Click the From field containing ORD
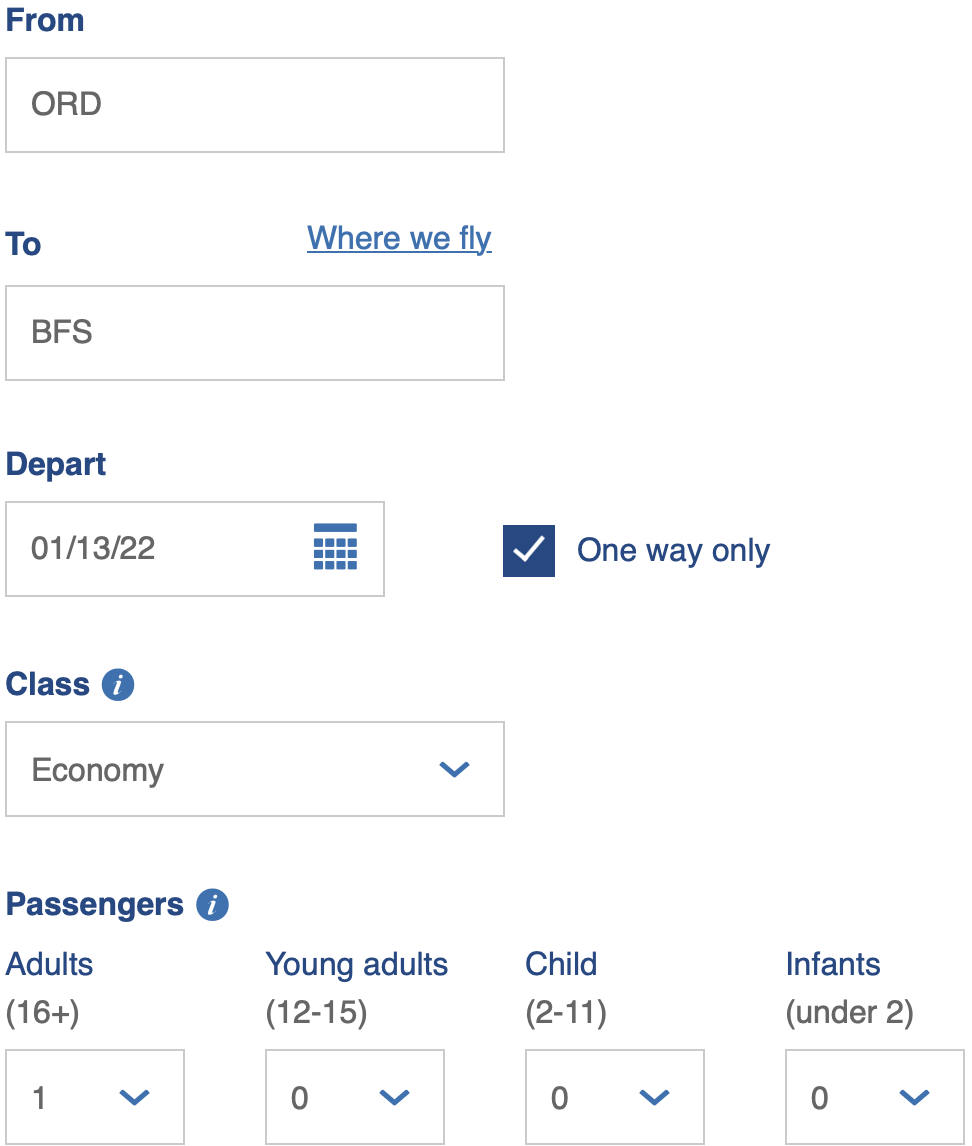 [255, 105]
